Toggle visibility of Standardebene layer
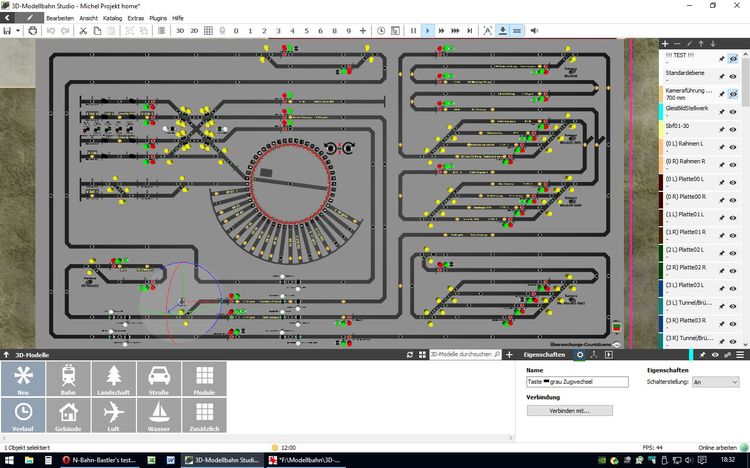Screen dimensions: 750x468 733,77
